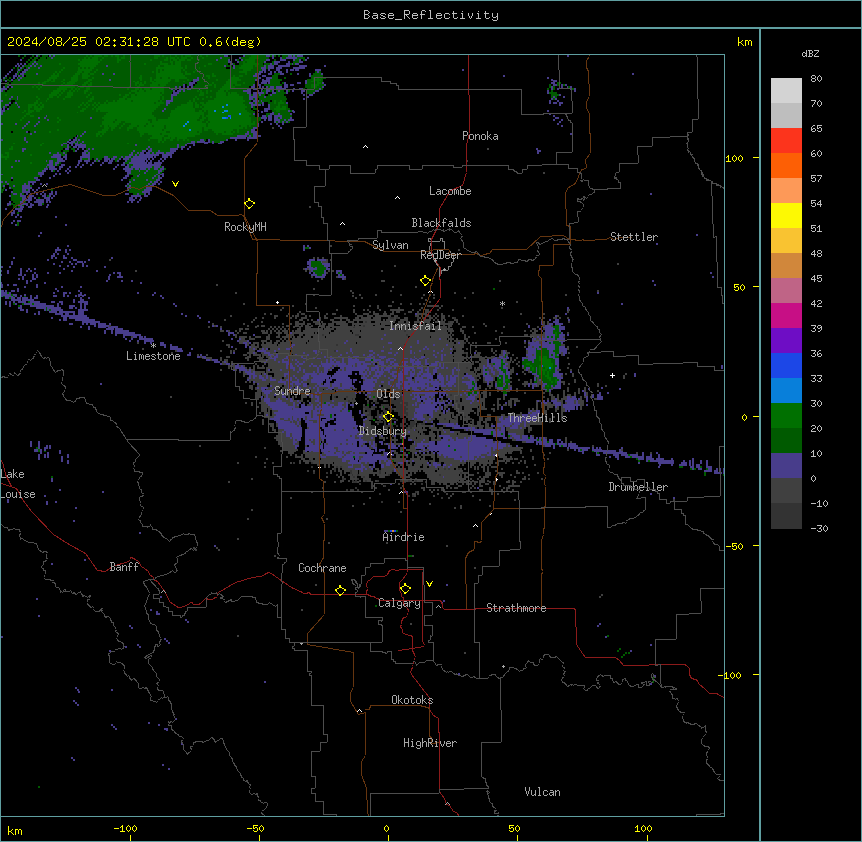Click the yellow v marker northwest of RockyMH
This screenshot has width=862, height=842.
pyautogui.click(x=175, y=184)
